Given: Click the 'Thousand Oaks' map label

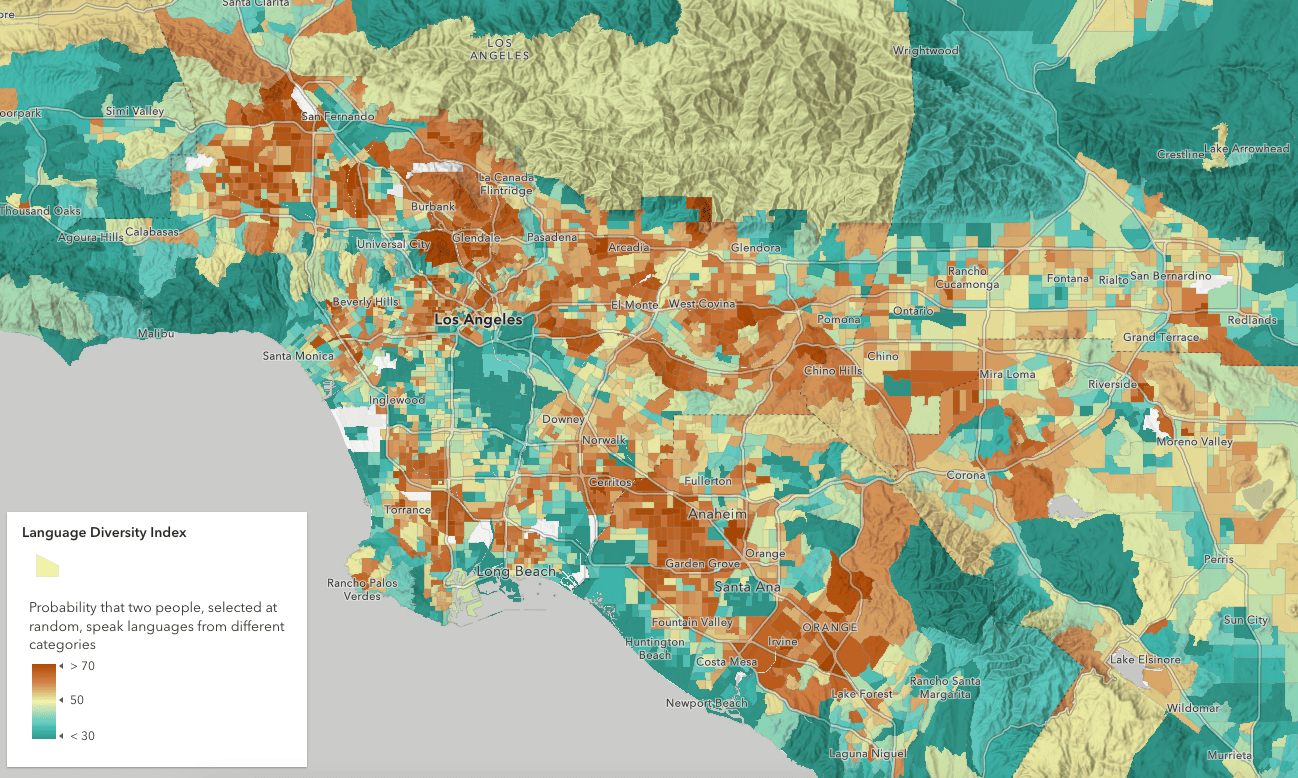Looking at the screenshot, I should 41,211.
